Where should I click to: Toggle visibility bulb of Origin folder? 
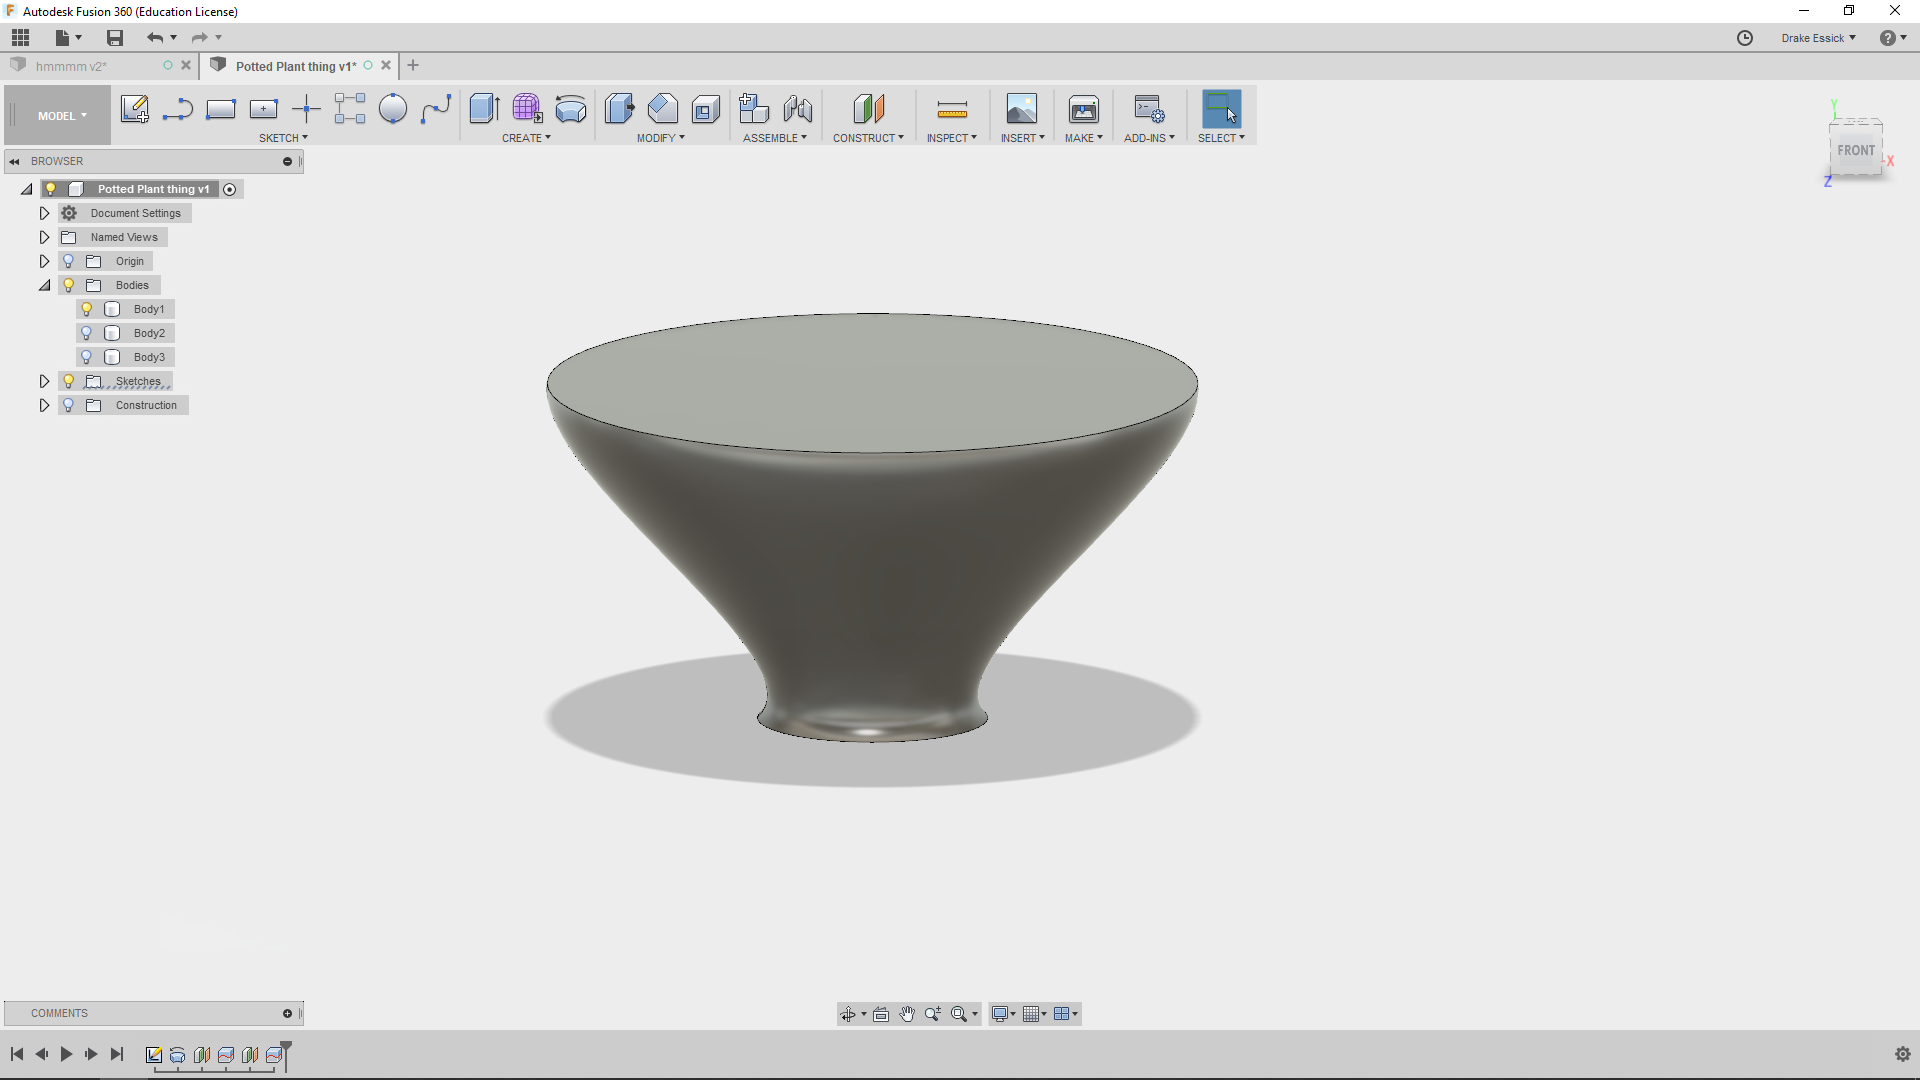[x=69, y=261]
